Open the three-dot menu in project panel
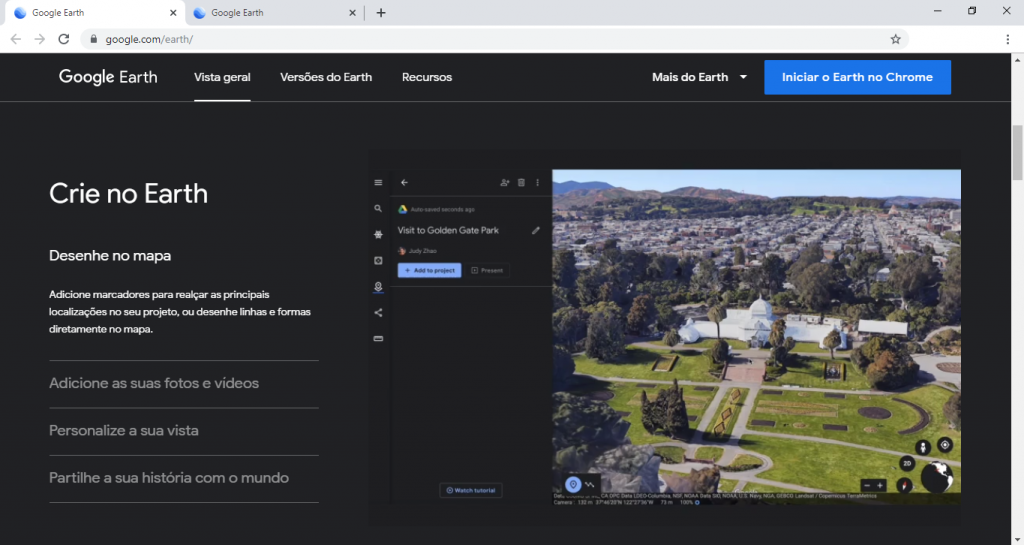1024x545 pixels. [x=537, y=183]
